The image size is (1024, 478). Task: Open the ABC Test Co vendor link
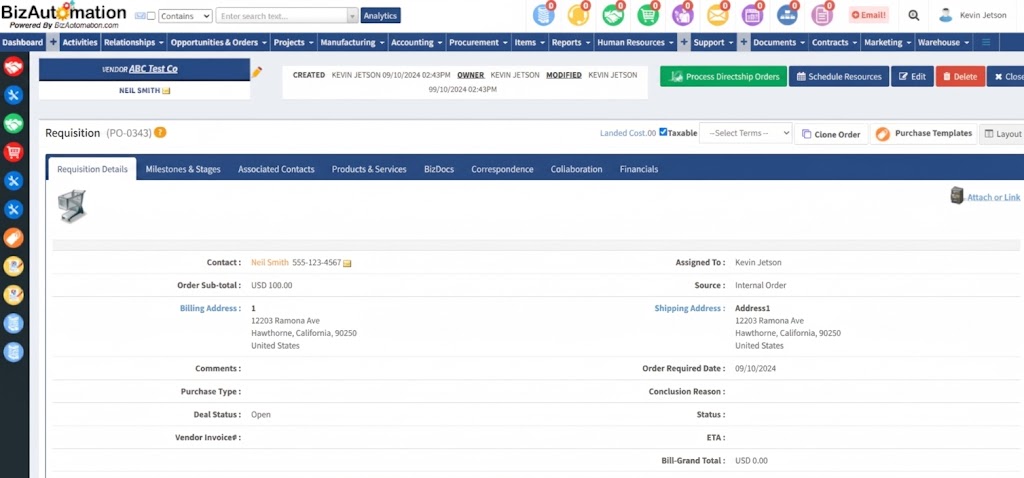click(153, 69)
